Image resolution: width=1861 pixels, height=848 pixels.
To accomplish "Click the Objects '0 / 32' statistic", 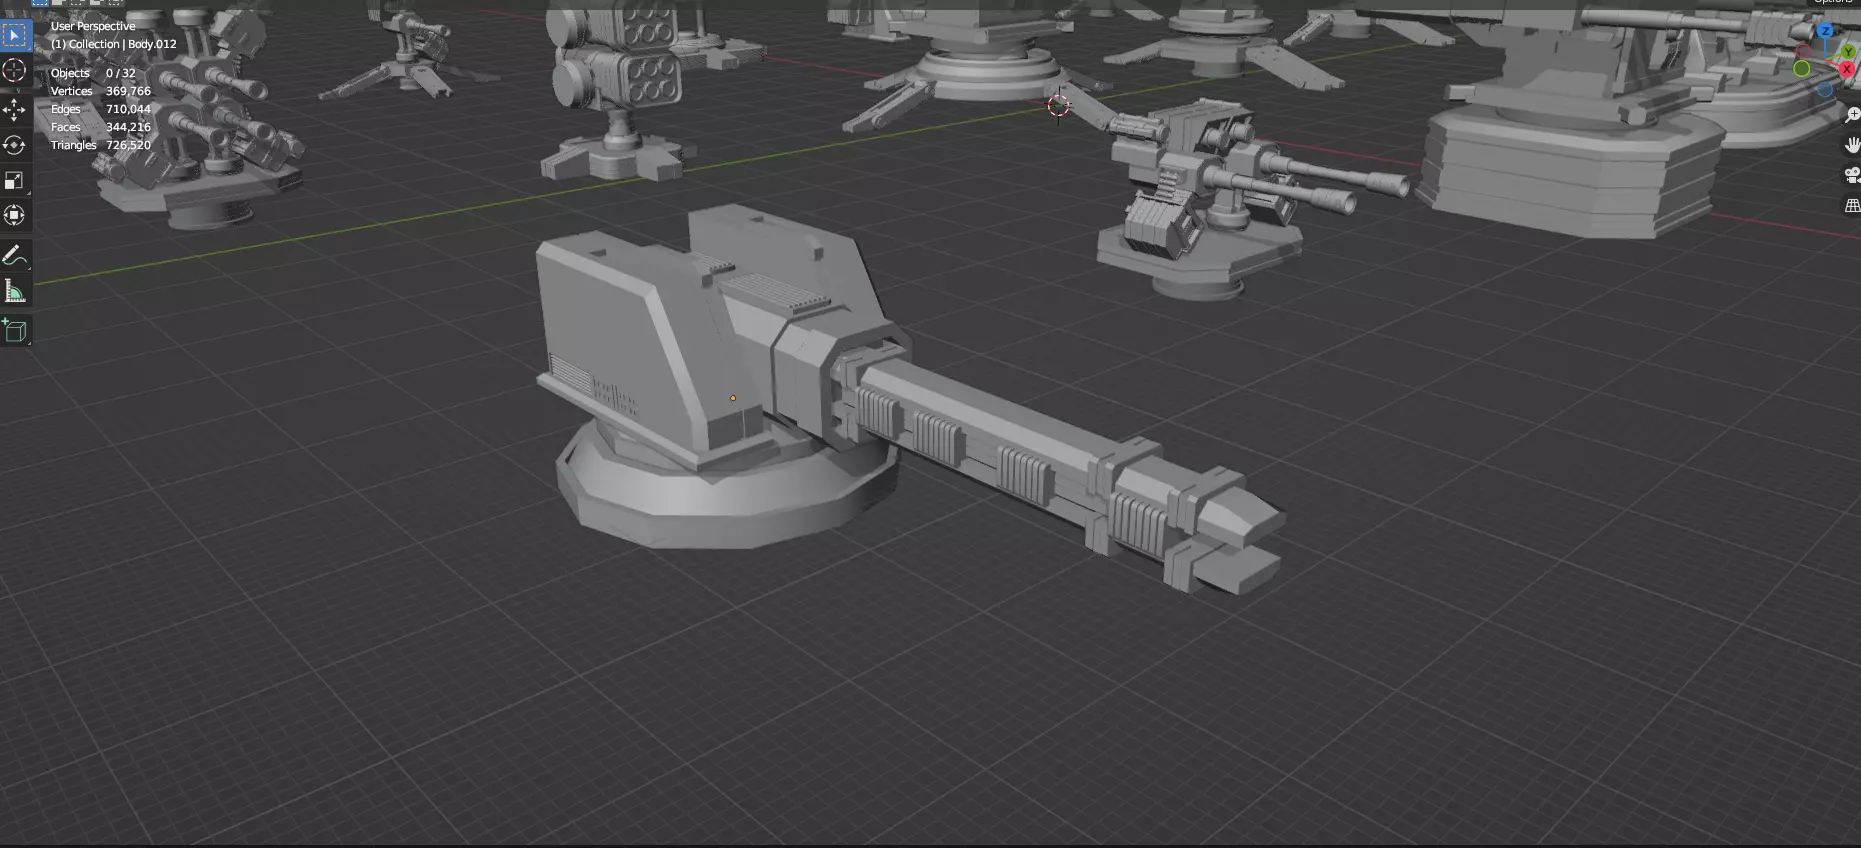I will 121,73.
